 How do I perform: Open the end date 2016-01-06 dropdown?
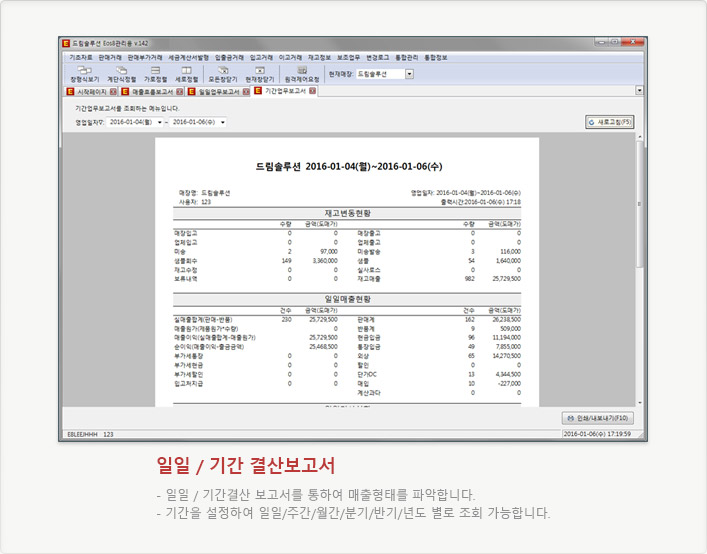[223, 123]
